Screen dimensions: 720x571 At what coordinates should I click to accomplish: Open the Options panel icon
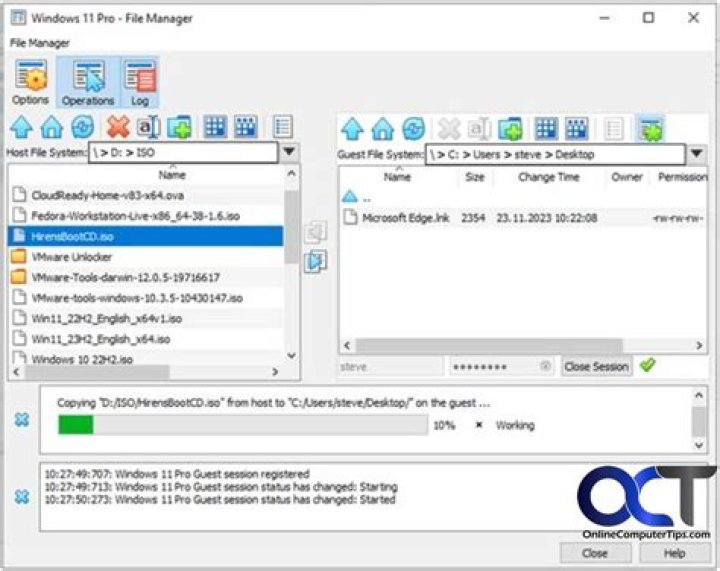tap(30, 83)
